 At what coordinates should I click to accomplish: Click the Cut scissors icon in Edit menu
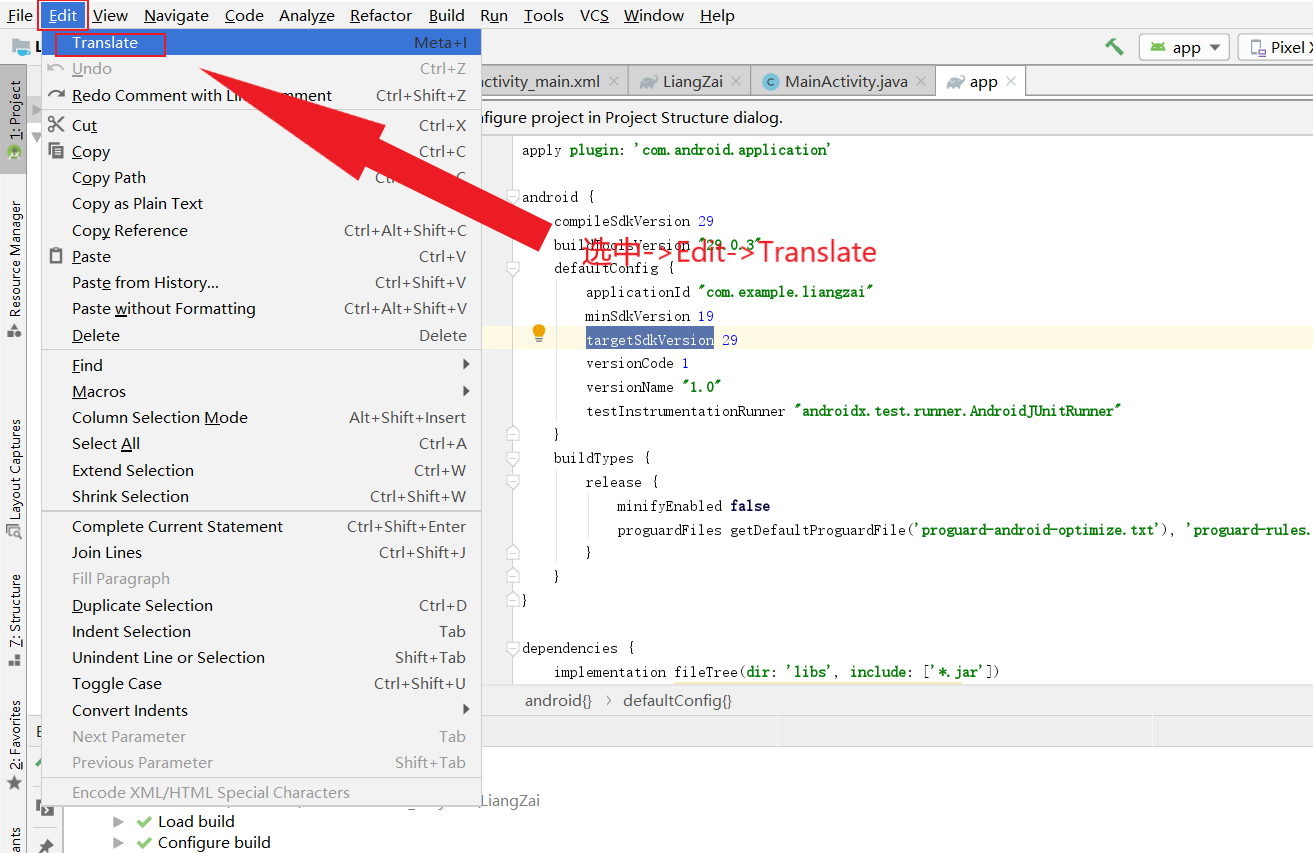(56, 125)
